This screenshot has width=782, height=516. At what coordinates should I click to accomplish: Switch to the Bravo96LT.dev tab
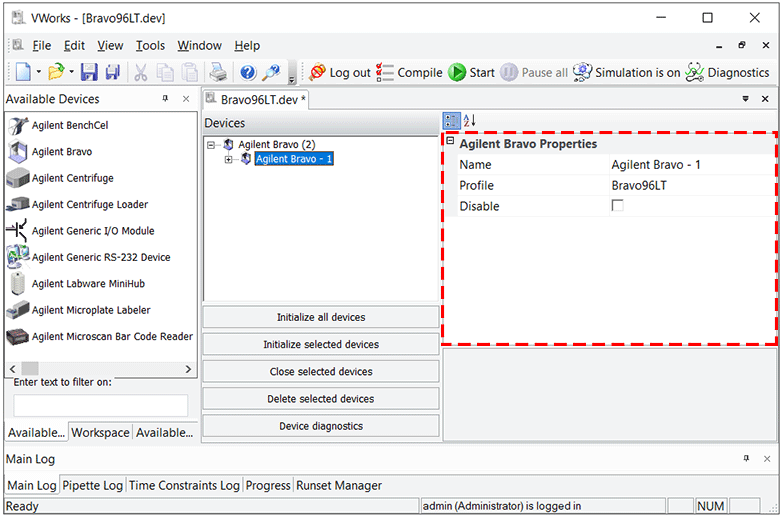(255, 99)
